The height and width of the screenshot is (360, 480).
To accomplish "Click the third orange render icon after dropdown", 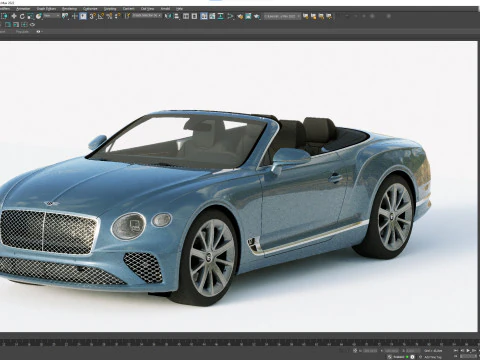I will pos(321,16).
